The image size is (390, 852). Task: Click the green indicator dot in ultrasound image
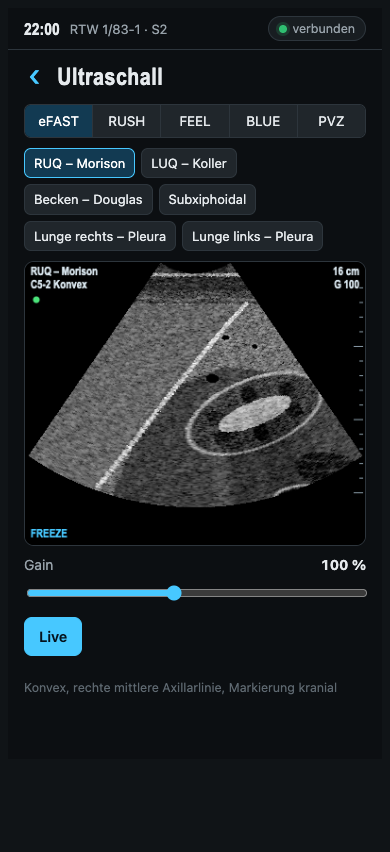point(36,299)
